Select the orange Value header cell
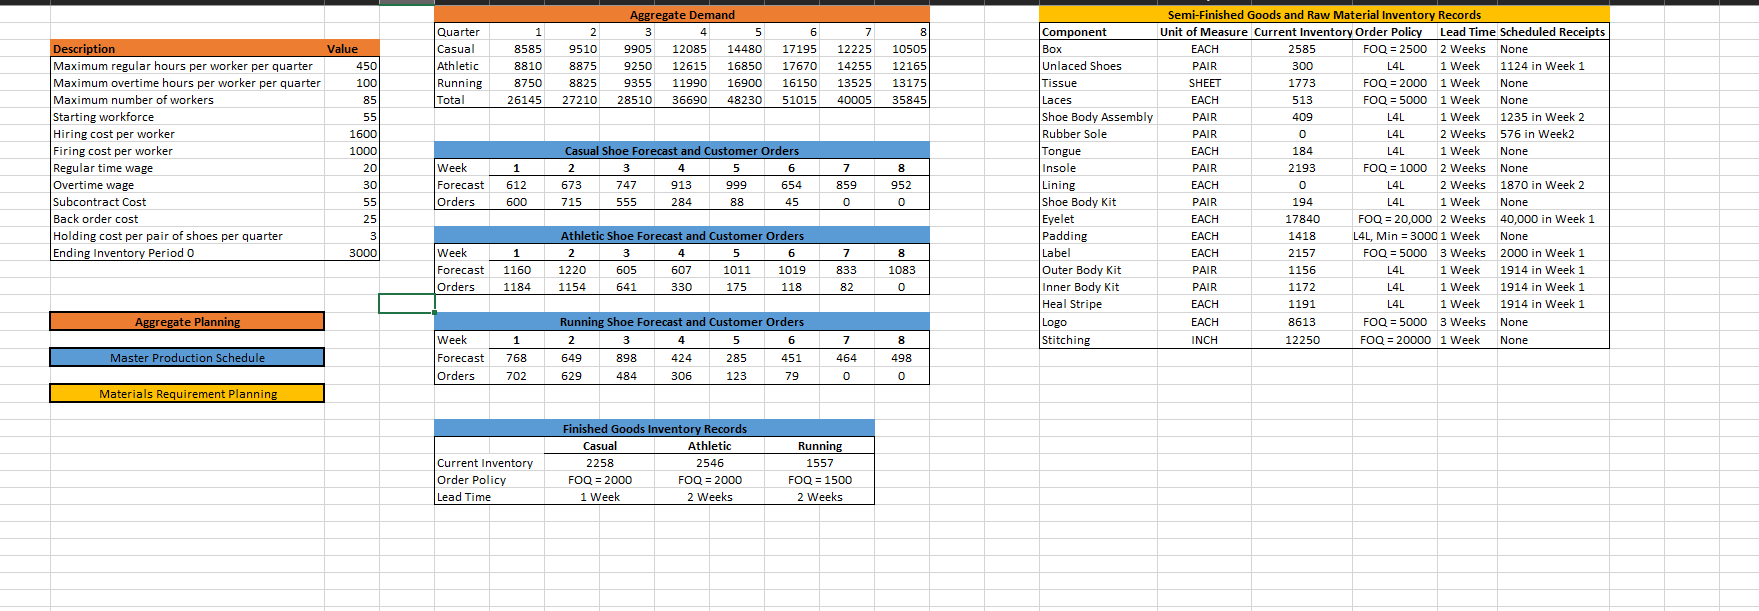Image resolution: width=1759 pixels, height=611 pixels. [352, 49]
